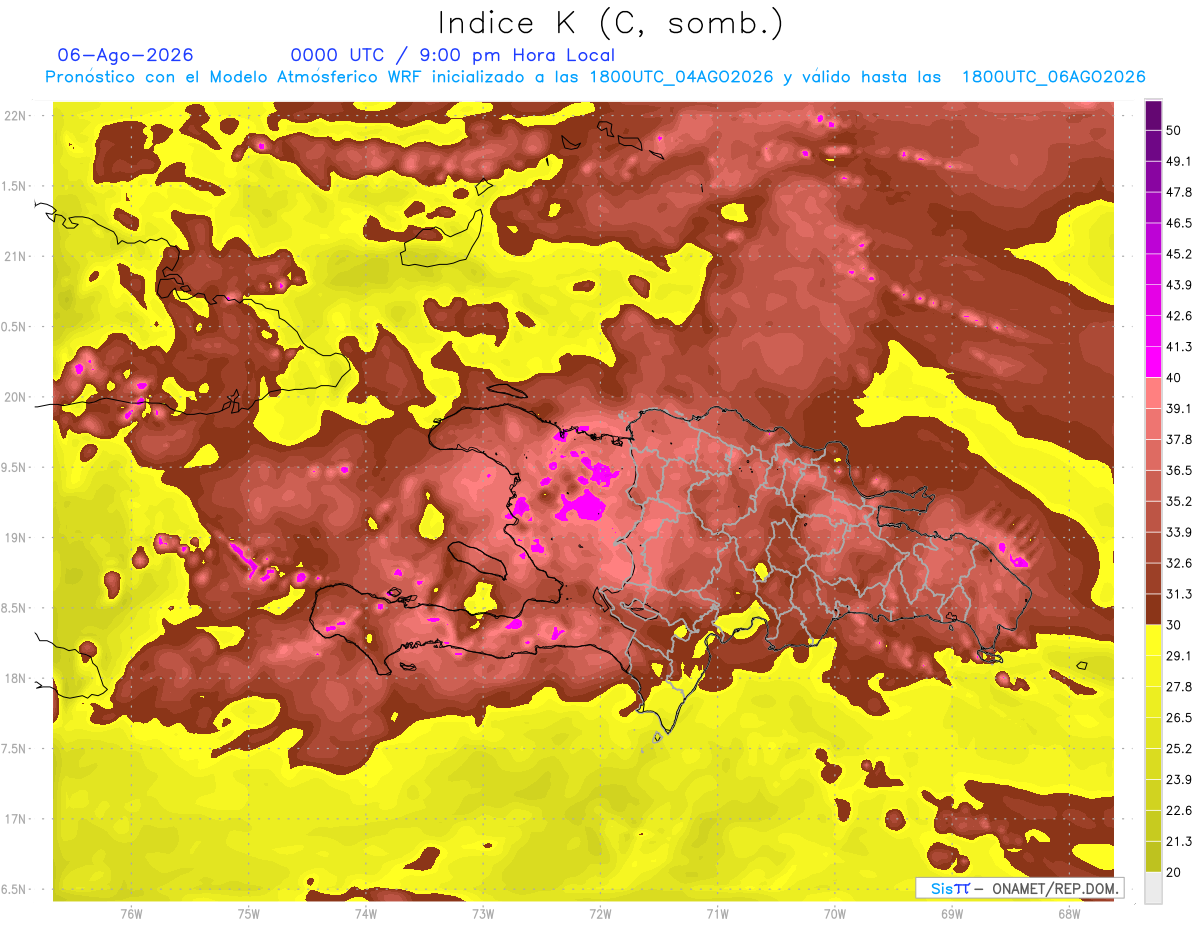Image resolution: width=1200 pixels, height=927 pixels.
Task: Select the longitude axis label "68W"
Action: 1069,913
